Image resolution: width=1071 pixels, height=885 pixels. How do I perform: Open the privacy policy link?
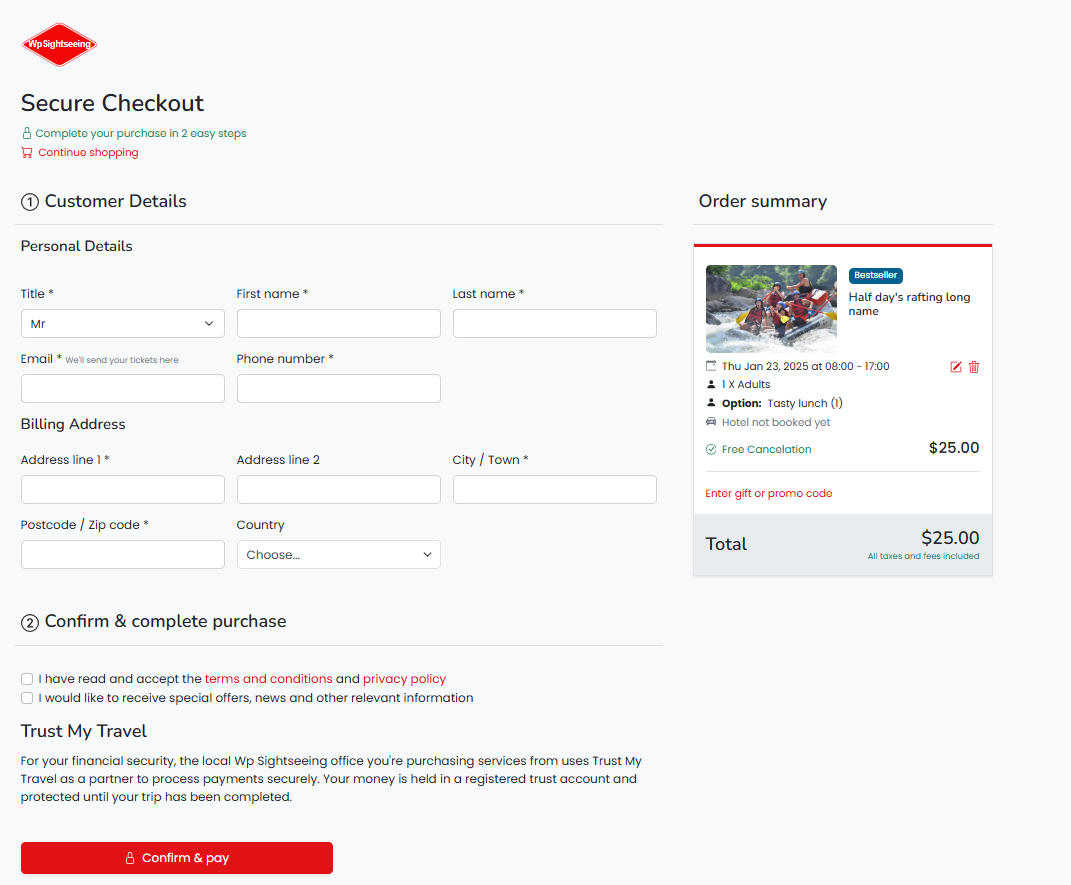[x=404, y=679]
